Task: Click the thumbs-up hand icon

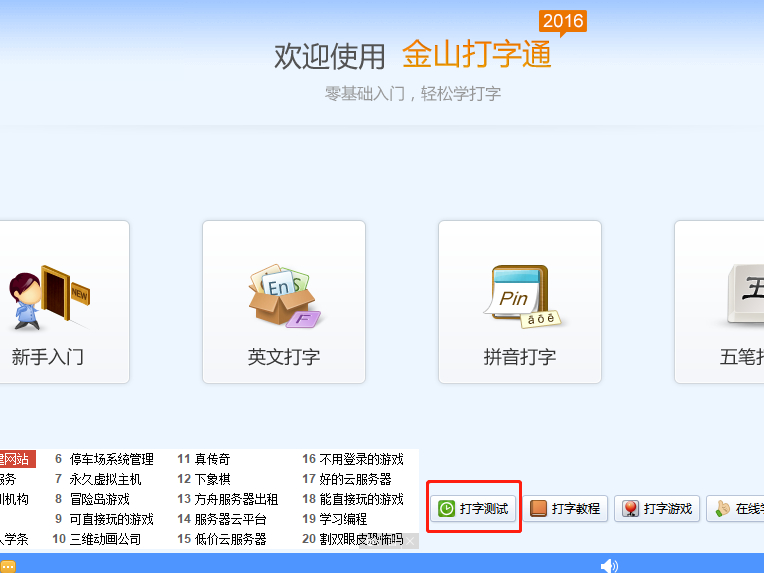Action: 722,509
